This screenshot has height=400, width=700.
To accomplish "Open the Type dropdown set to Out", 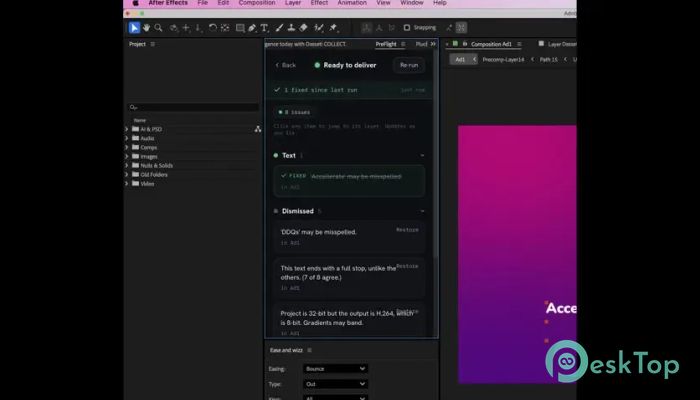I will 335,384.
